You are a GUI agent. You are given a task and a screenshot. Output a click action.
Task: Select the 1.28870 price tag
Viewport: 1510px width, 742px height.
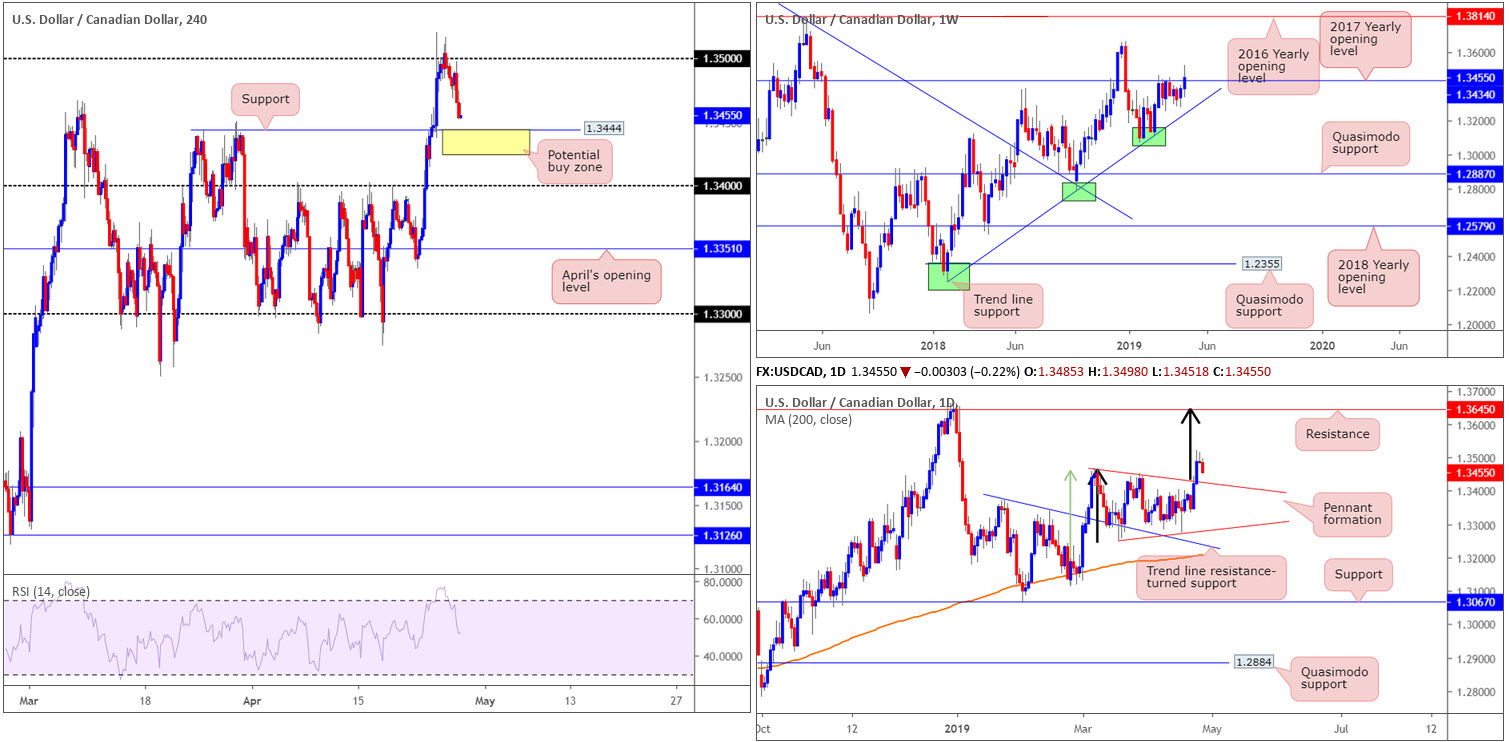pyautogui.click(x=1473, y=174)
